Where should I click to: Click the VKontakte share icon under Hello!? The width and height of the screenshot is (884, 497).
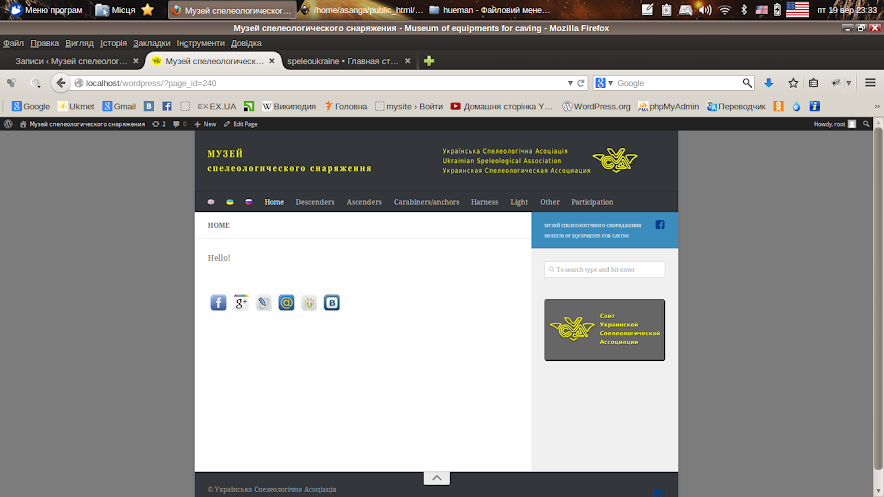(332, 303)
